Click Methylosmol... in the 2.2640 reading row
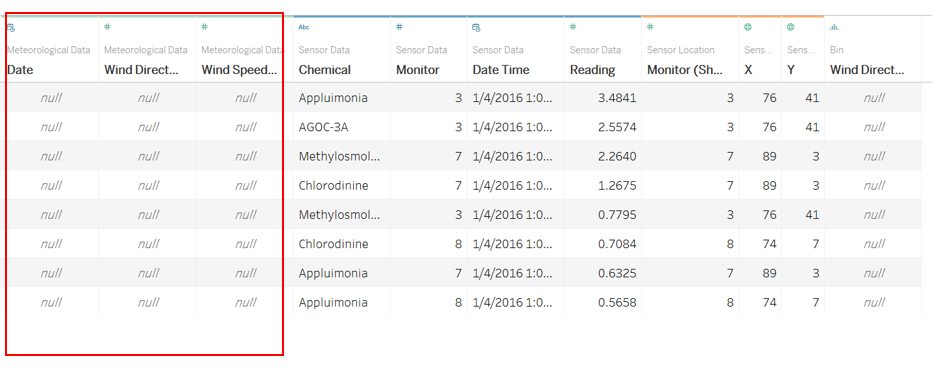 339,156
